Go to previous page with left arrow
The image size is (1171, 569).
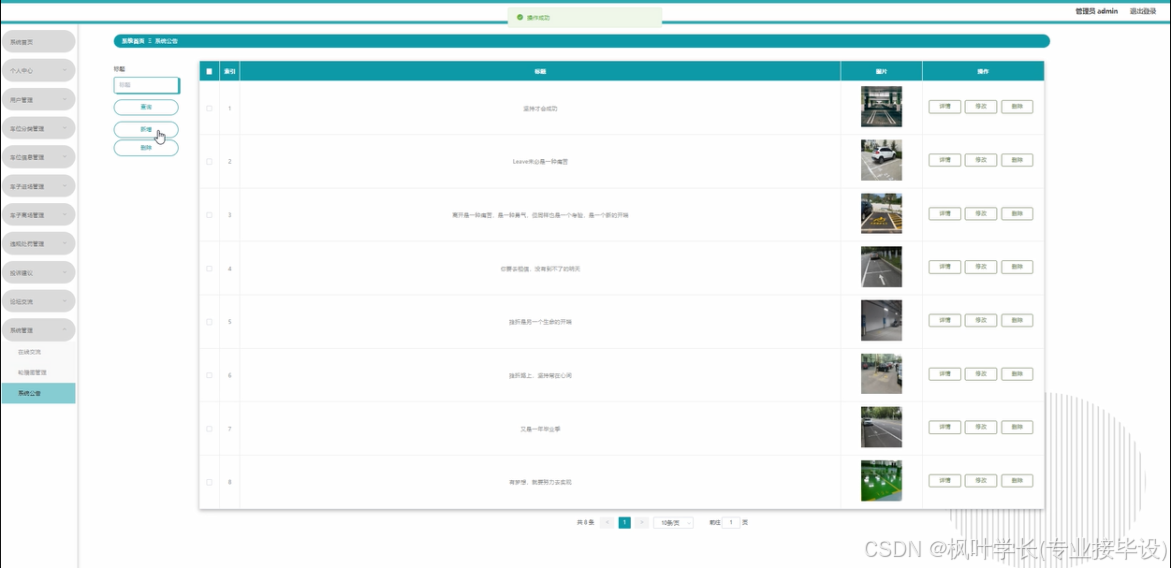[607, 523]
